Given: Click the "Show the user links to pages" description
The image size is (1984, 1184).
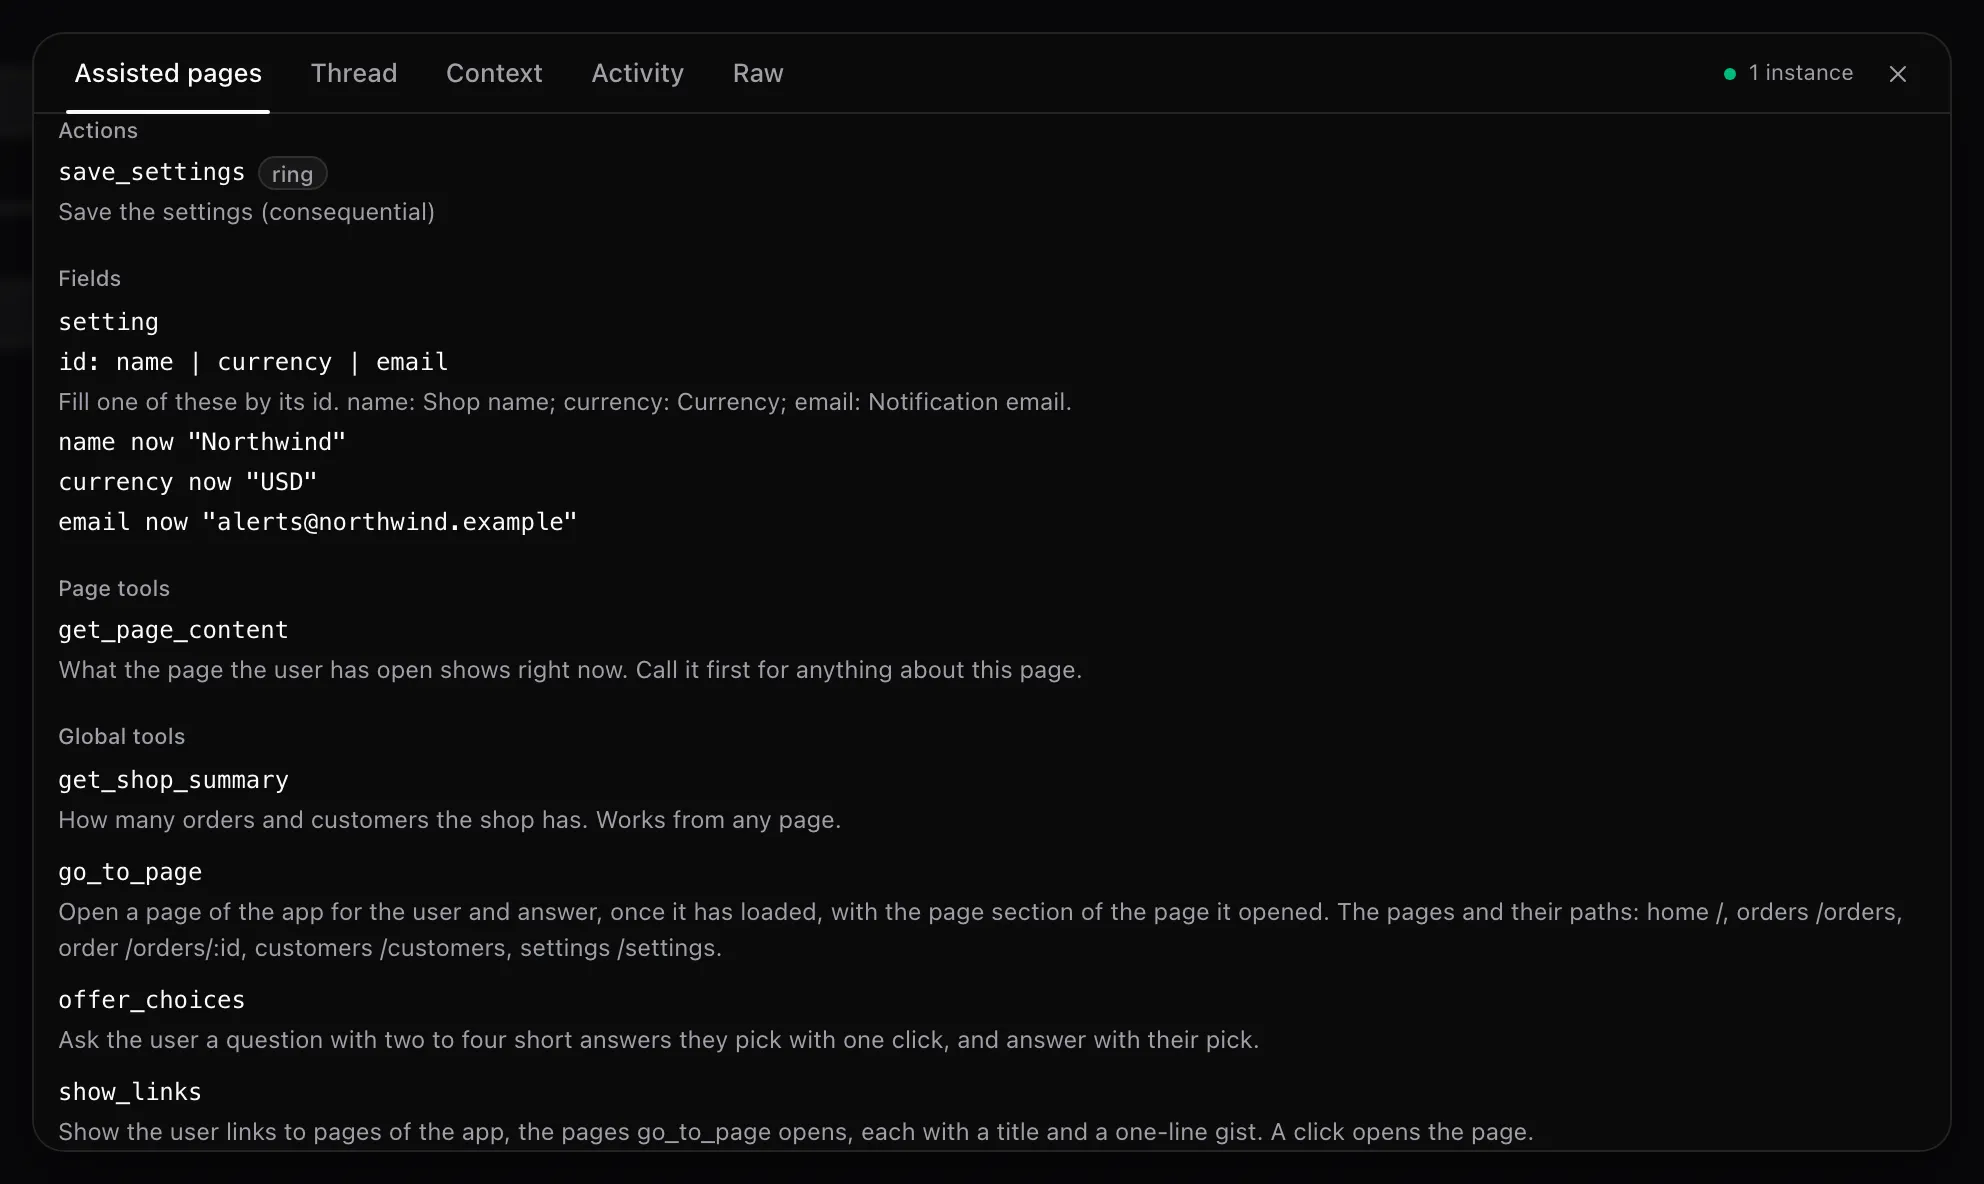Looking at the screenshot, I should (795, 1132).
